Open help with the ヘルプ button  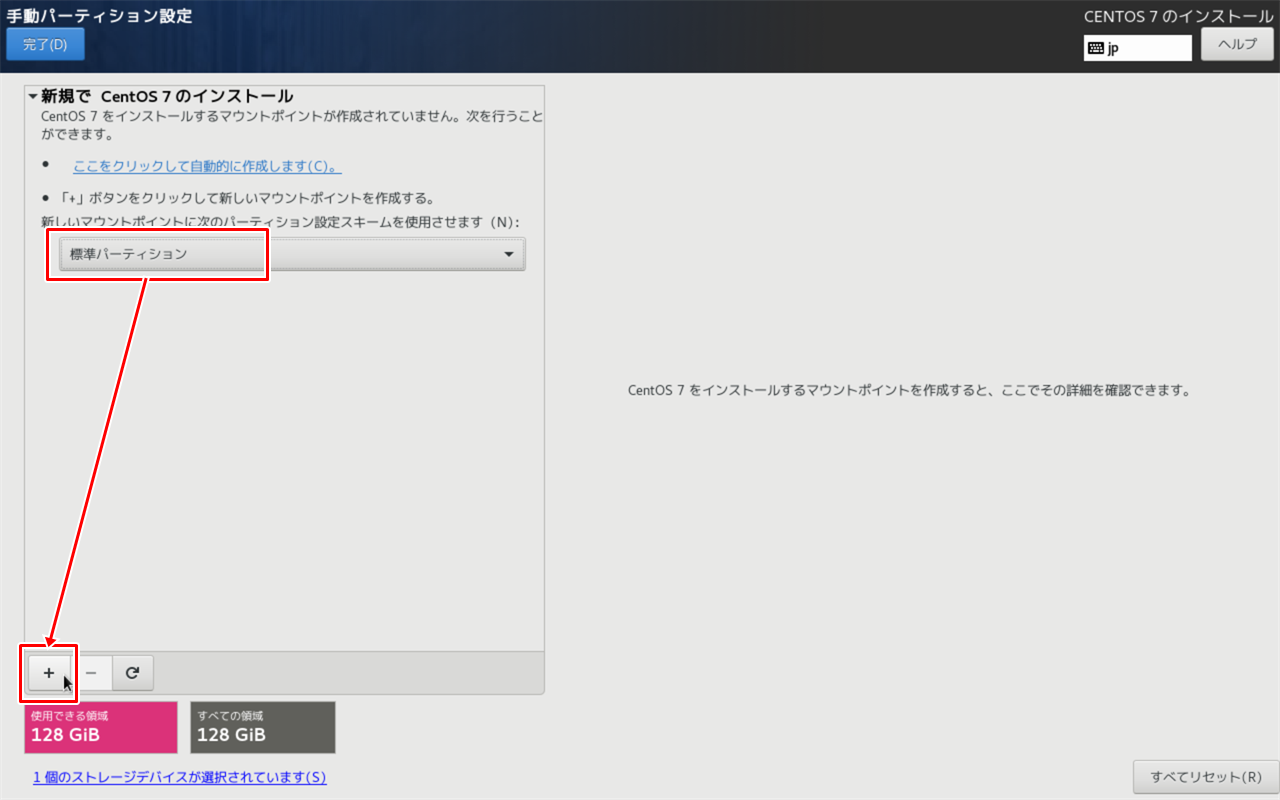1237,44
